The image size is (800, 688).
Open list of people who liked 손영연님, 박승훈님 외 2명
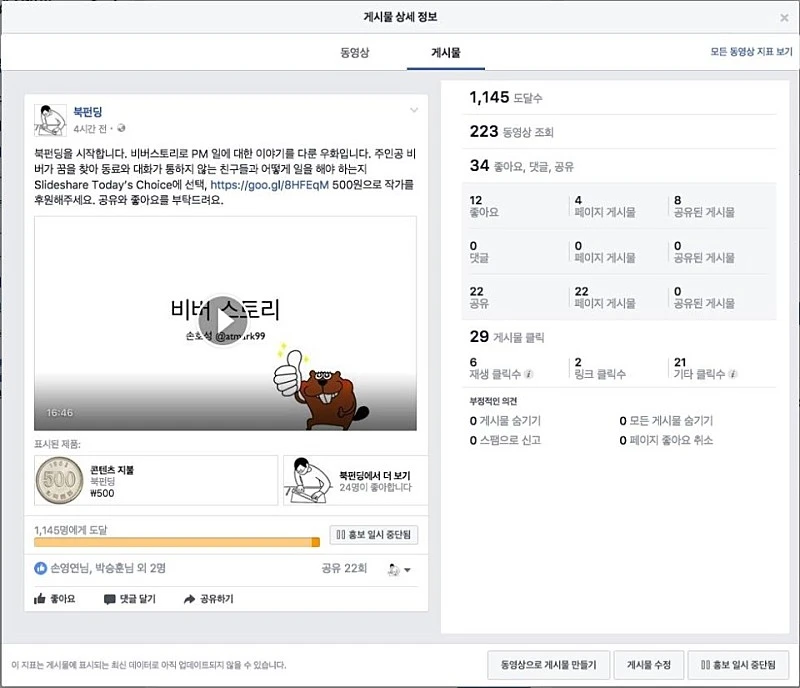108,568
